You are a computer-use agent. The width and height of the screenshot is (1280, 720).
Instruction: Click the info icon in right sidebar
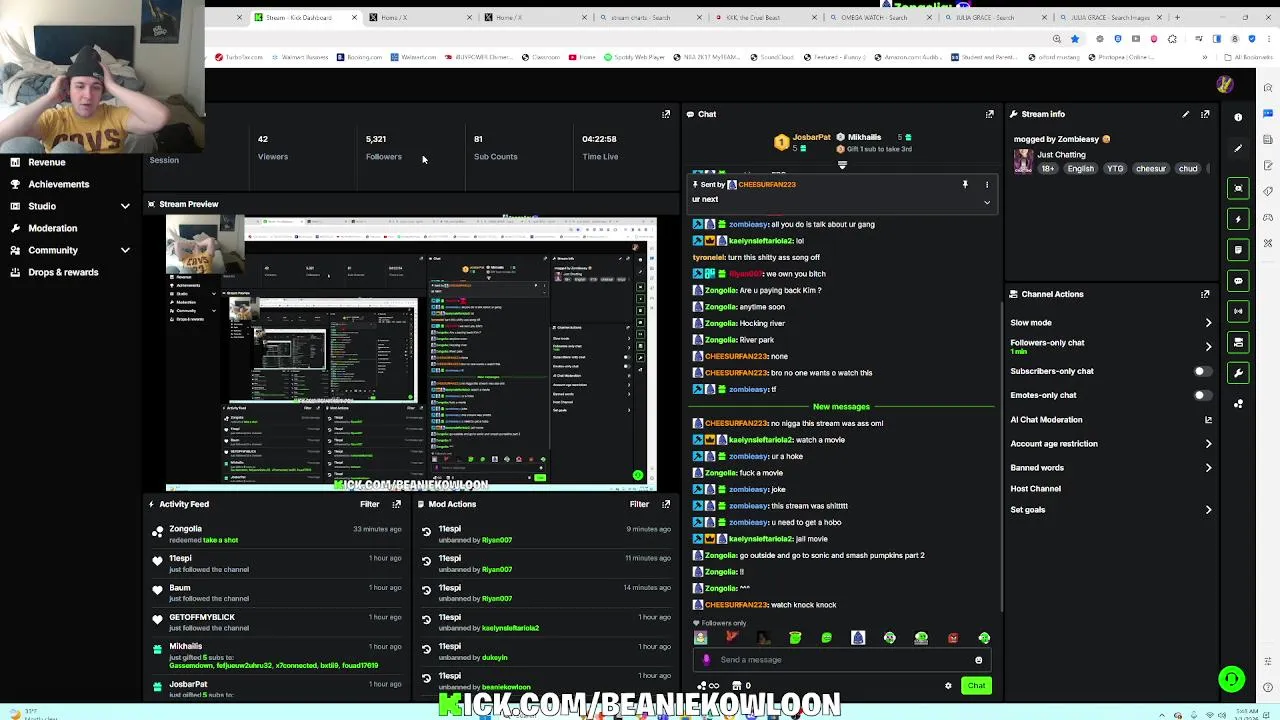[x=1238, y=117]
